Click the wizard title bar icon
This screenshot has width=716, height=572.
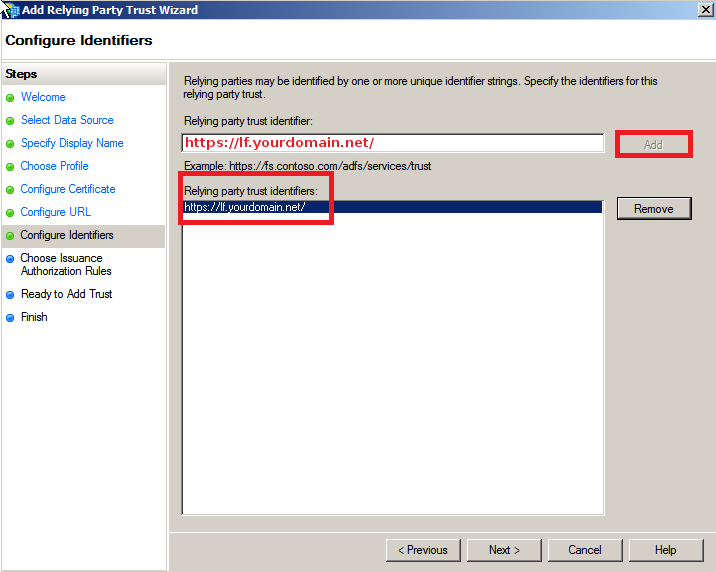click(10, 10)
